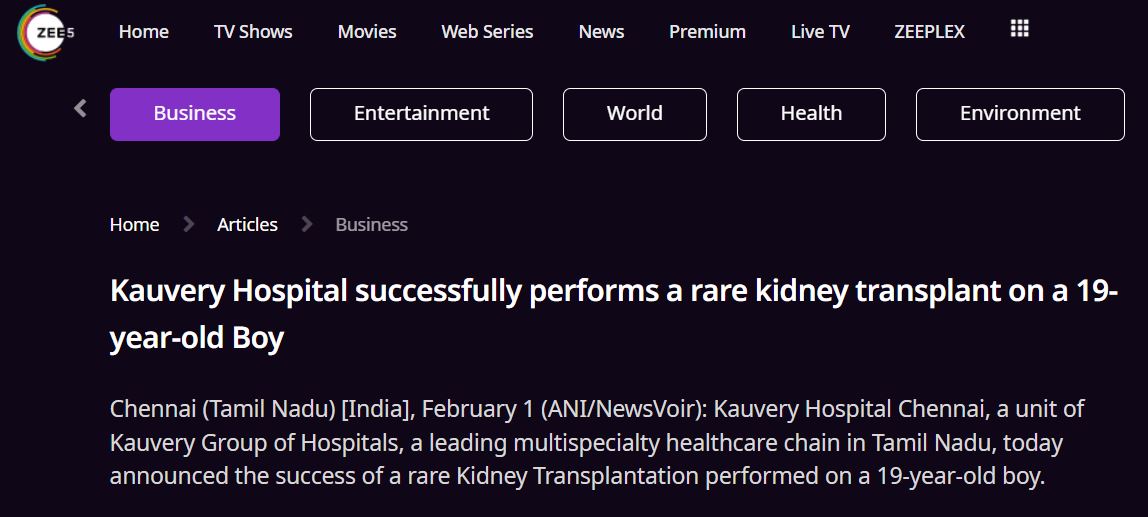Image resolution: width=1148 pixels, height=517 pixels.
Task: Click the left arrow beside category chips
Action: (x=81, y=109)
